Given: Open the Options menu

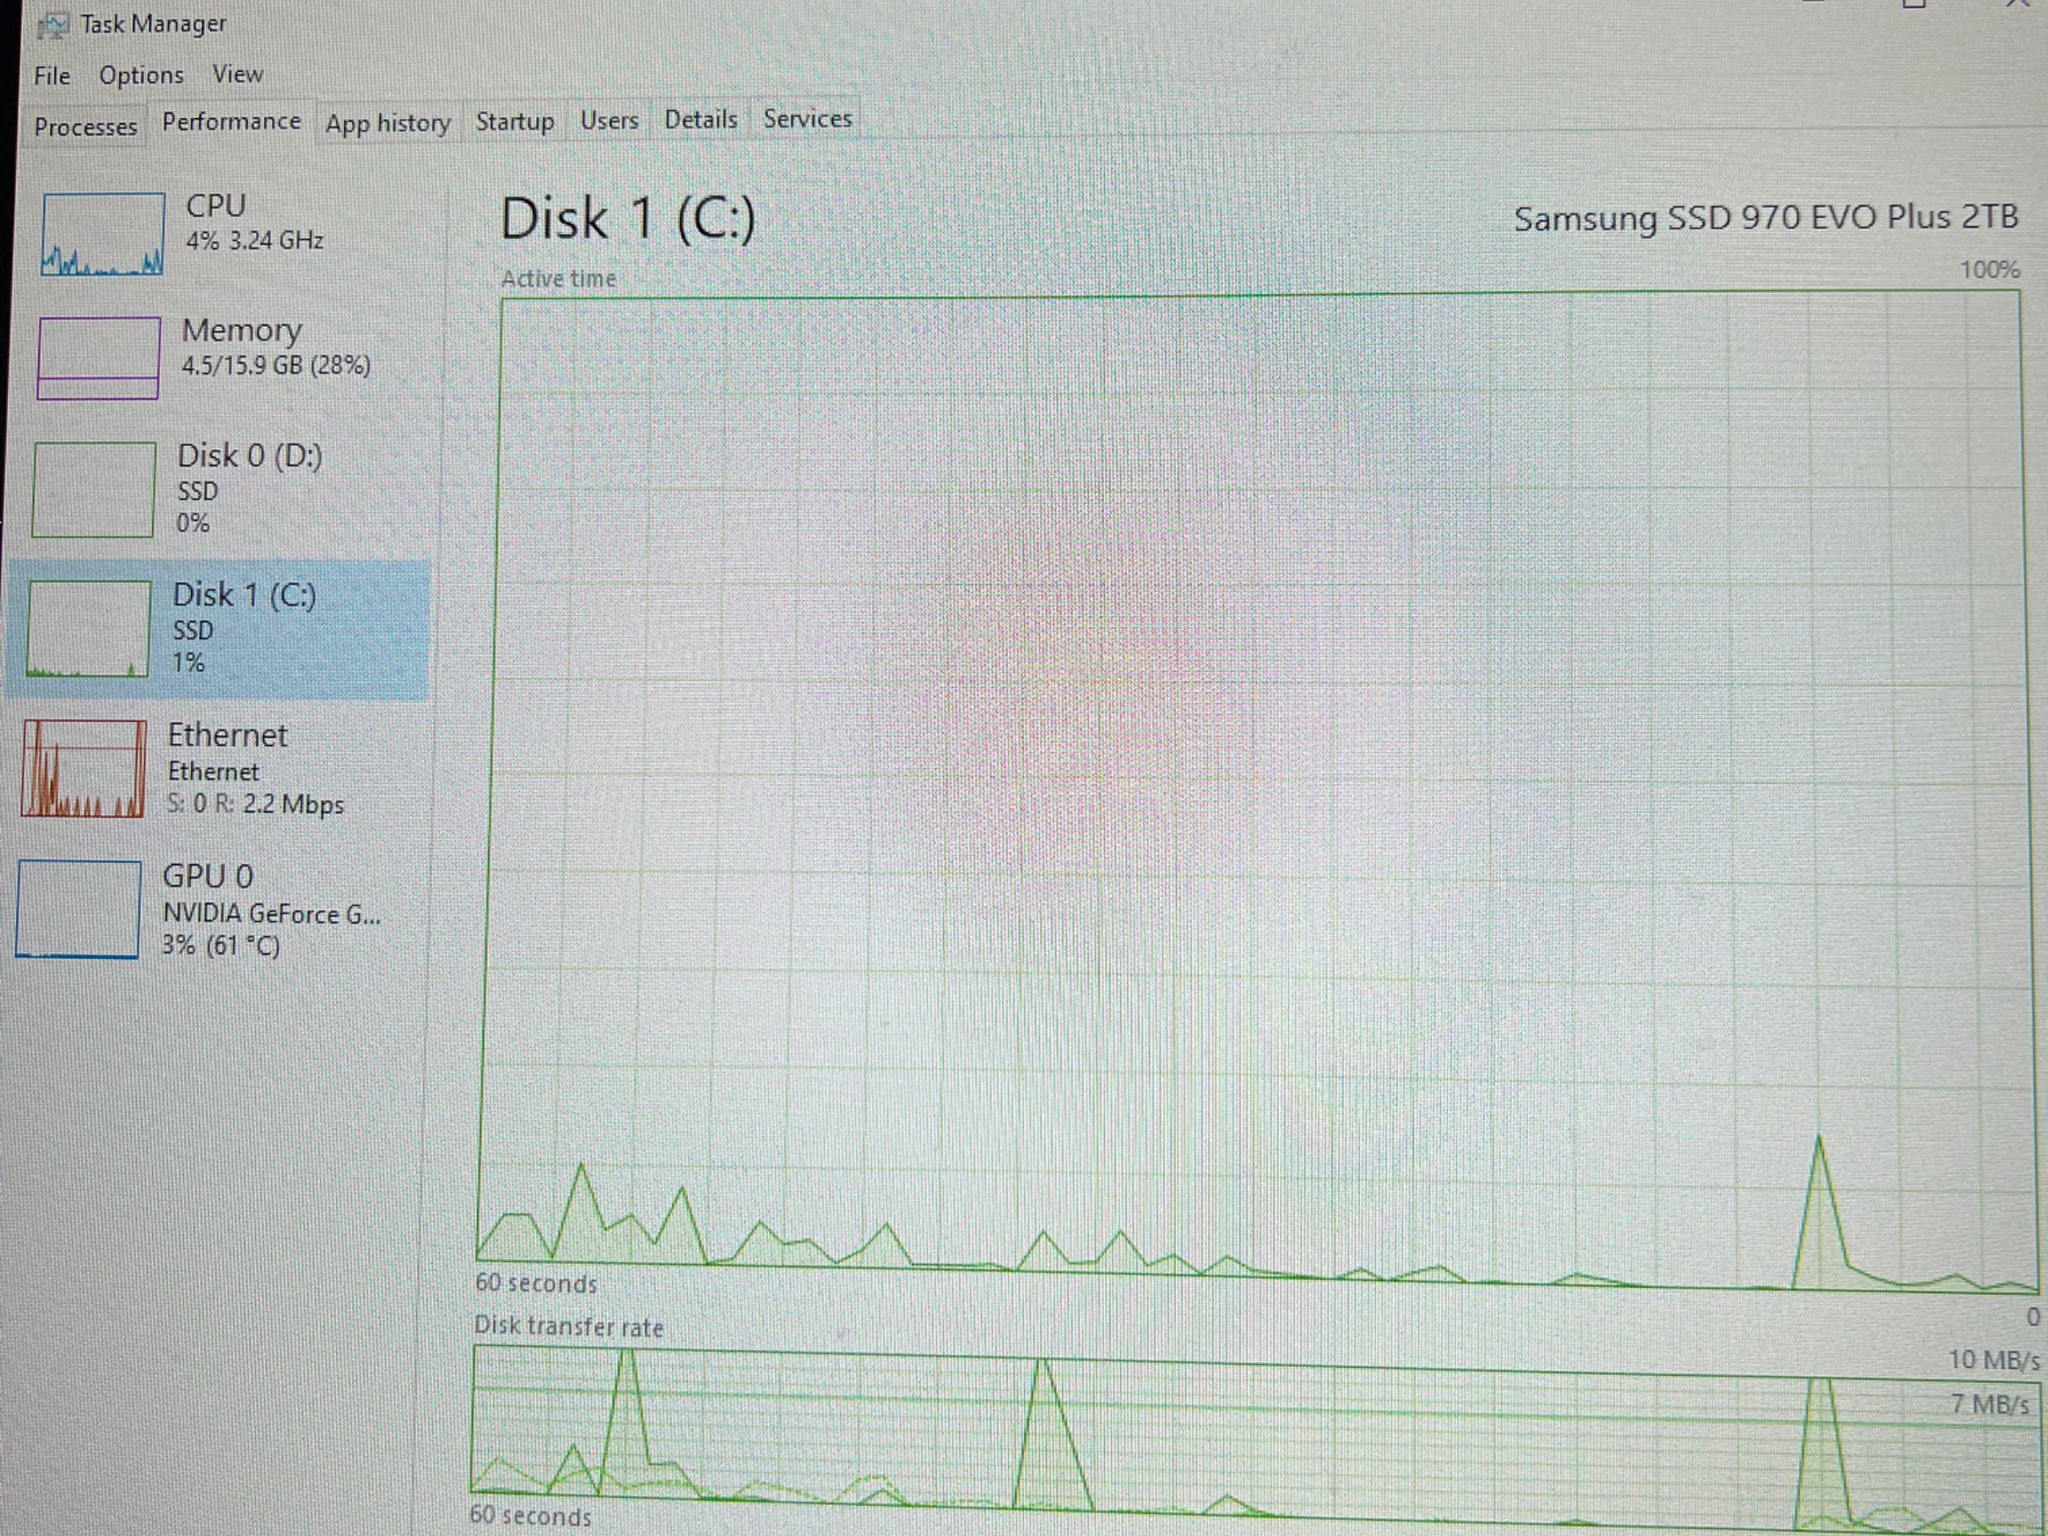Looking at the screenshot, I should (x=141, y=75).
